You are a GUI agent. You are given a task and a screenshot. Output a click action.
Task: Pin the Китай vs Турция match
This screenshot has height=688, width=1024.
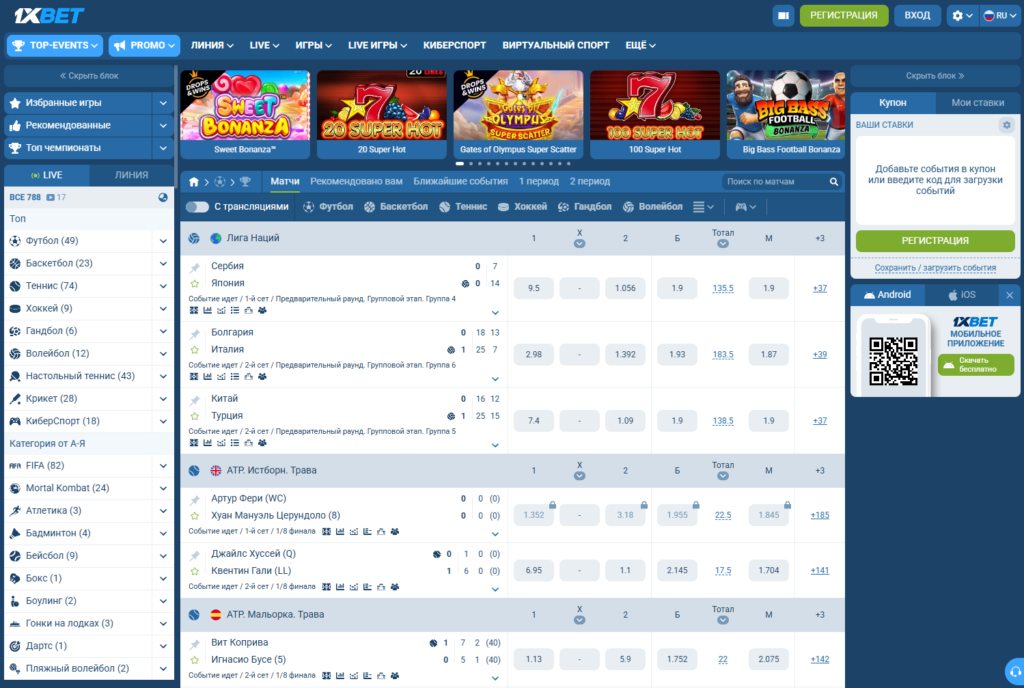[x=195, y=400]
